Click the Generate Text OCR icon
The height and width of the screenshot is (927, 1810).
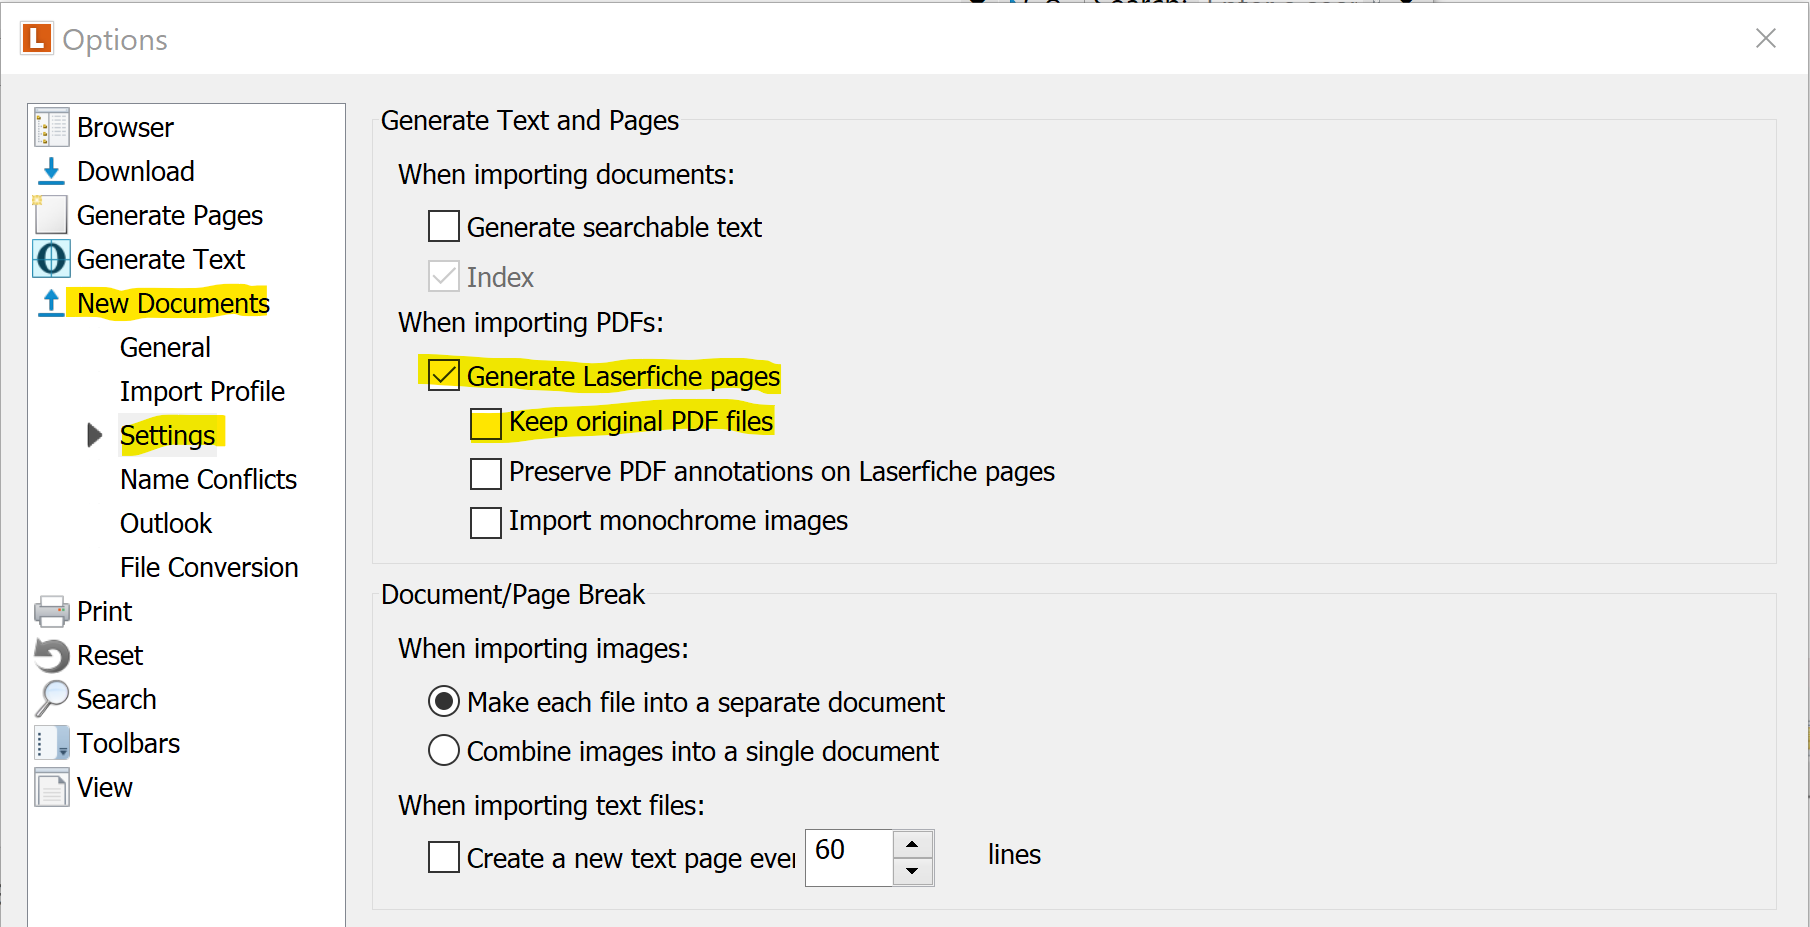[51, 259]
